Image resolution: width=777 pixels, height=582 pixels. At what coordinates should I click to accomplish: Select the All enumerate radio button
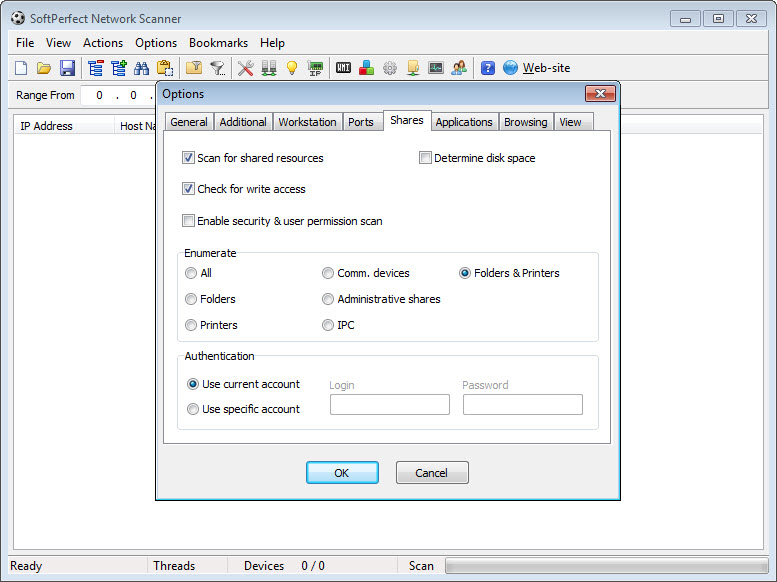click(191, 273)
